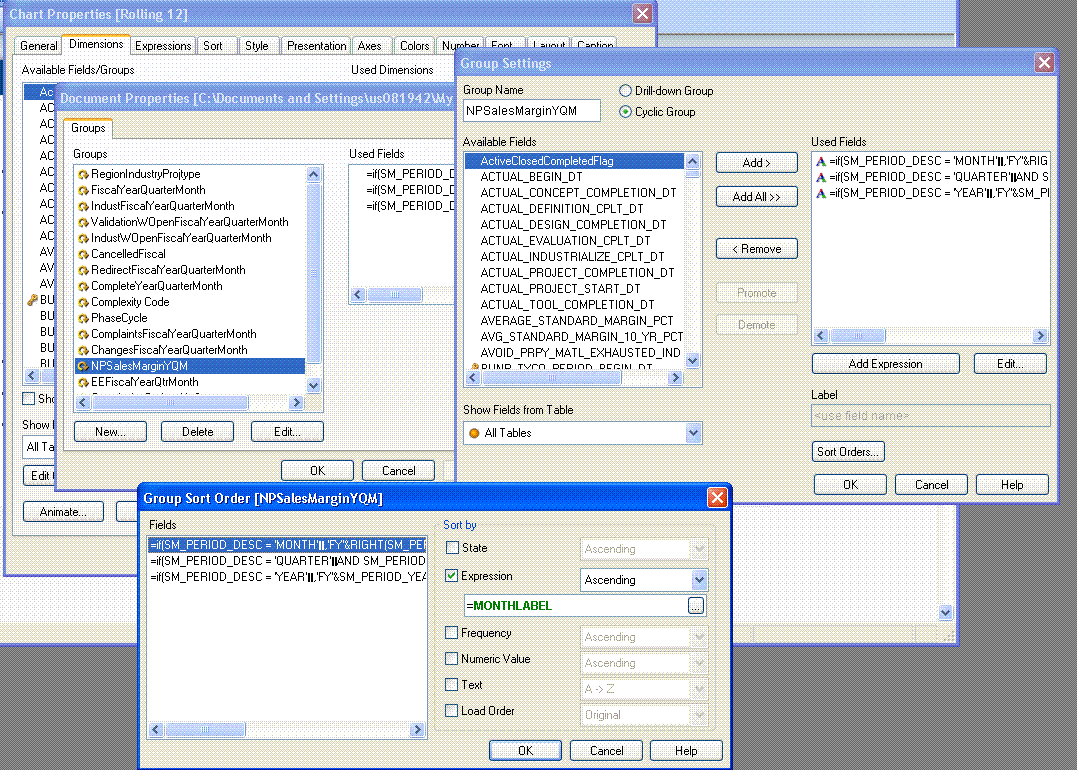The width and height of the screenshot is (1077, 770).
Task: Click the Sort Orders... button
Action: [848, 452]
